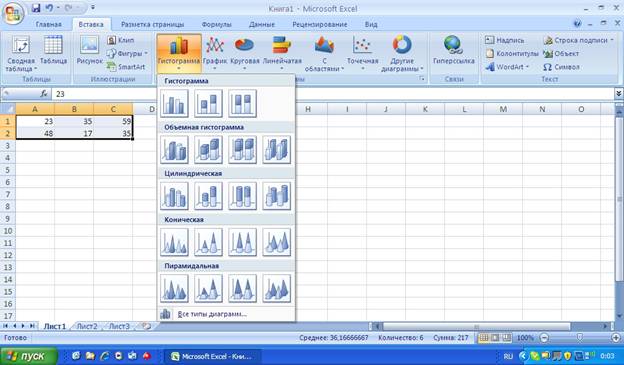The width and height of the screenshot is (624, 365).
Task: Pick the stacked cone chart thumbnail
Action: click(208, 242)
